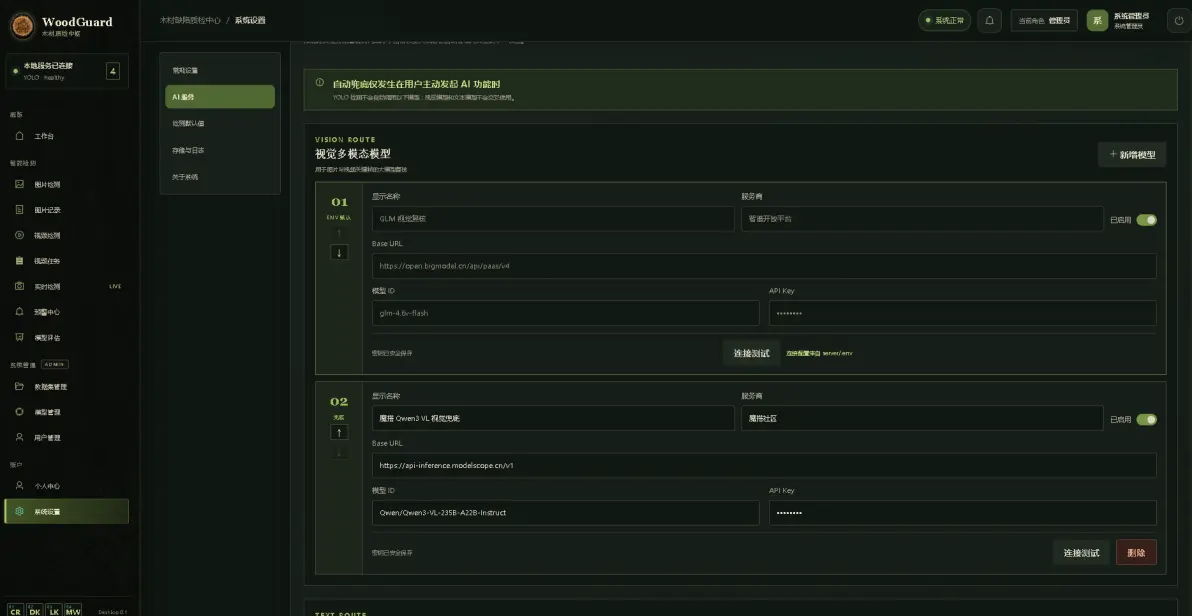Toggle the 已启用 switch for model 01
This screenshot has width=1192, height=616.
pos(1146,220)
